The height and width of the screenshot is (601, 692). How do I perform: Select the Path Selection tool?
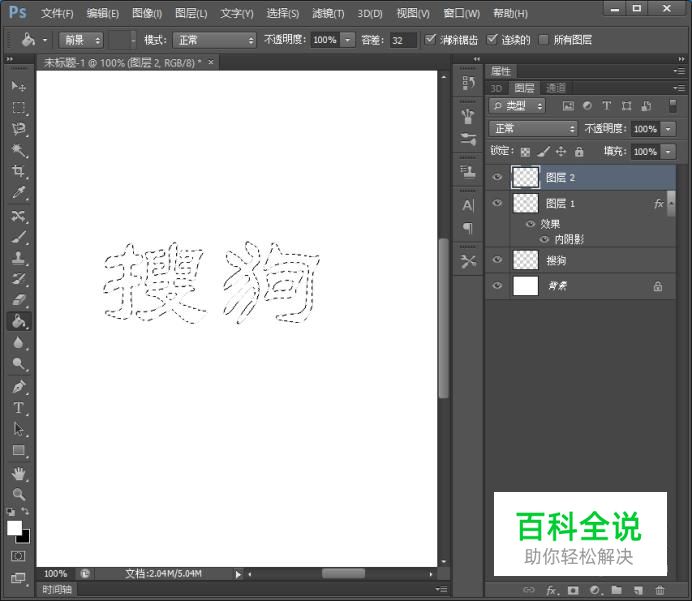(18, 429)
